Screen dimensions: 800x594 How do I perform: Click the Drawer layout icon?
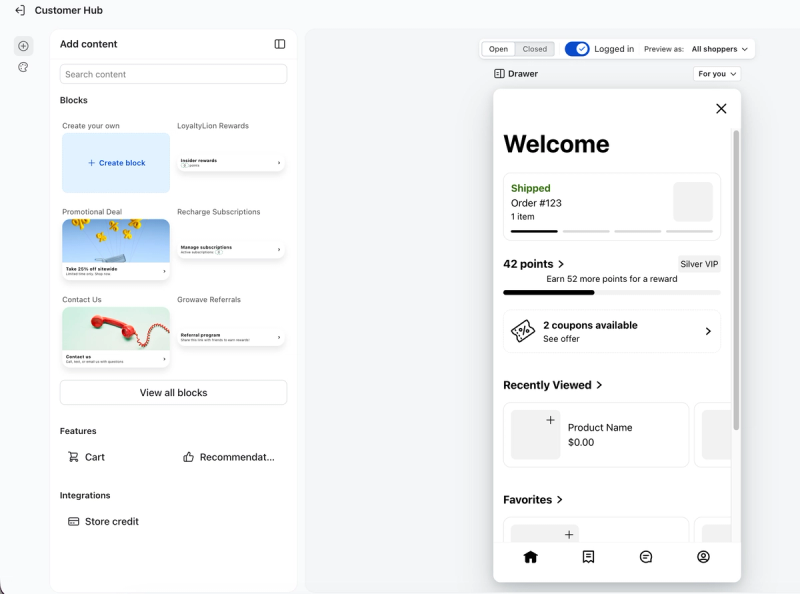[499, 73]
